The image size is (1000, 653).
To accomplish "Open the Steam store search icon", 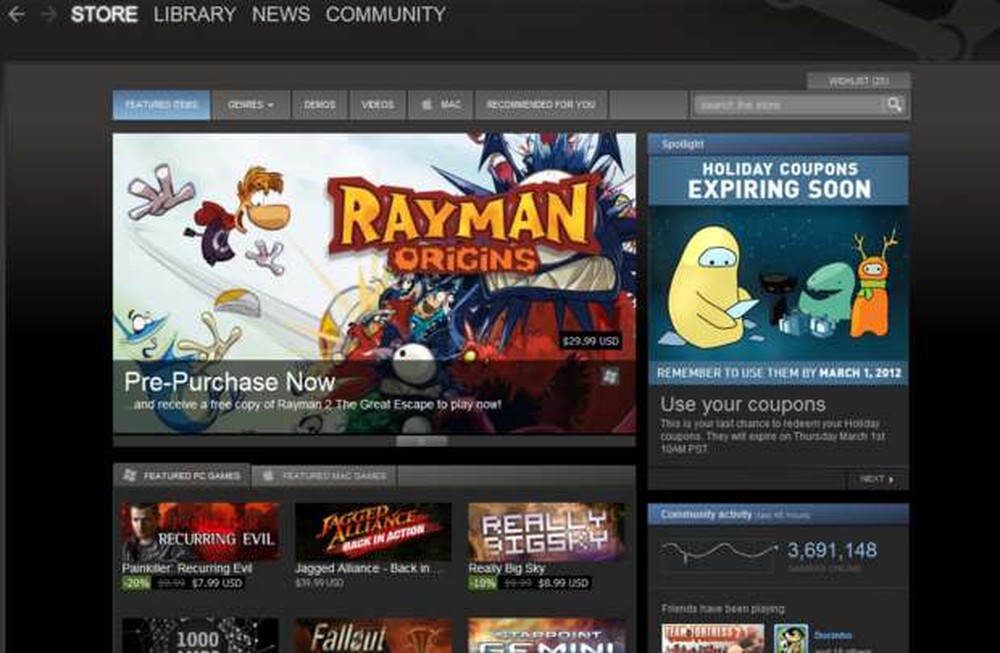I will tap(895, 104).
